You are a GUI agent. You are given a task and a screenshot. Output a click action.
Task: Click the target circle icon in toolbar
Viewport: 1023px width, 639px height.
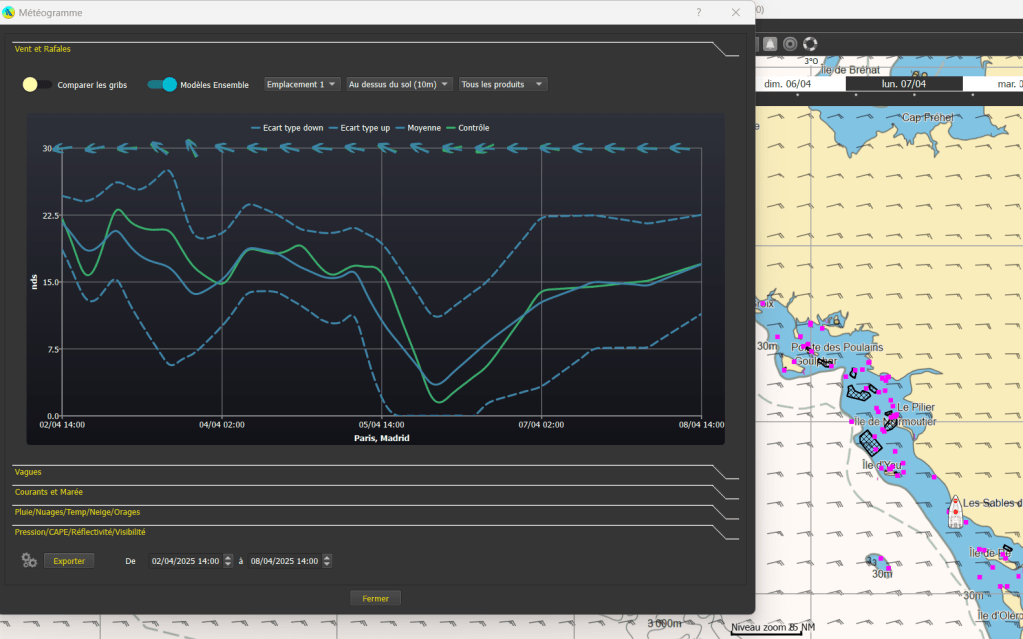tap(790, 44)
